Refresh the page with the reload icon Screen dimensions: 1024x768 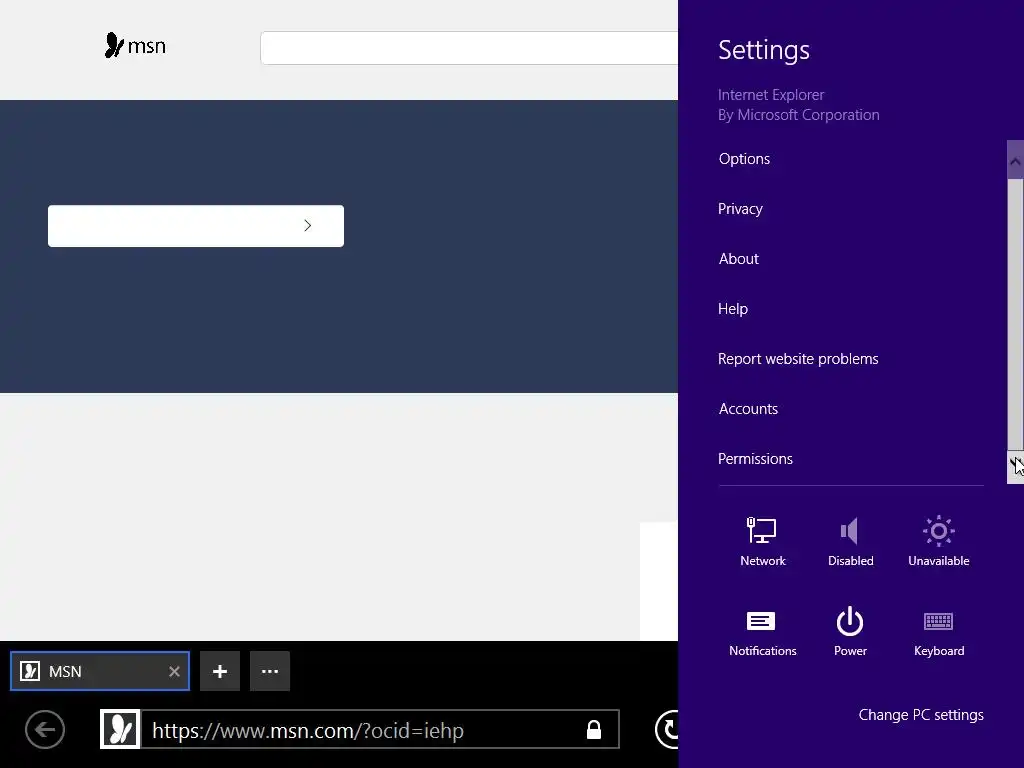(667, 729)
